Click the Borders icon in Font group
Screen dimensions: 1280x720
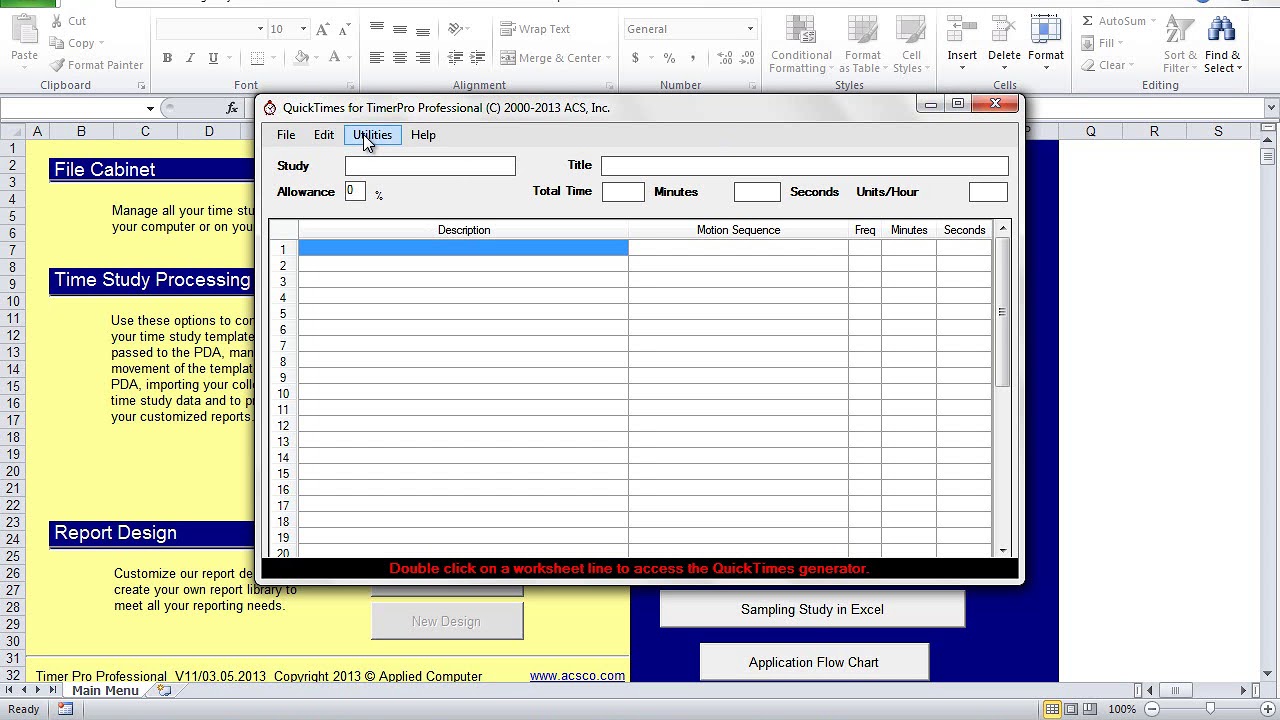(x=257, y=58)
